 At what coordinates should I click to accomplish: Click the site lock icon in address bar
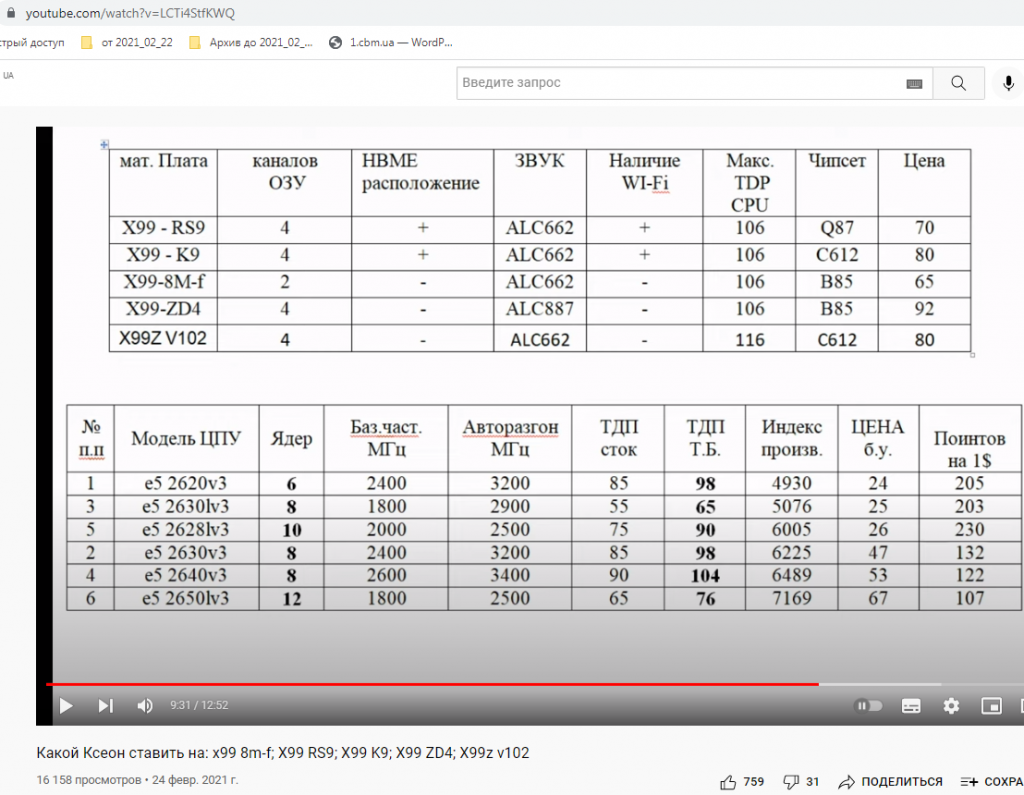[x=10, y=12]
